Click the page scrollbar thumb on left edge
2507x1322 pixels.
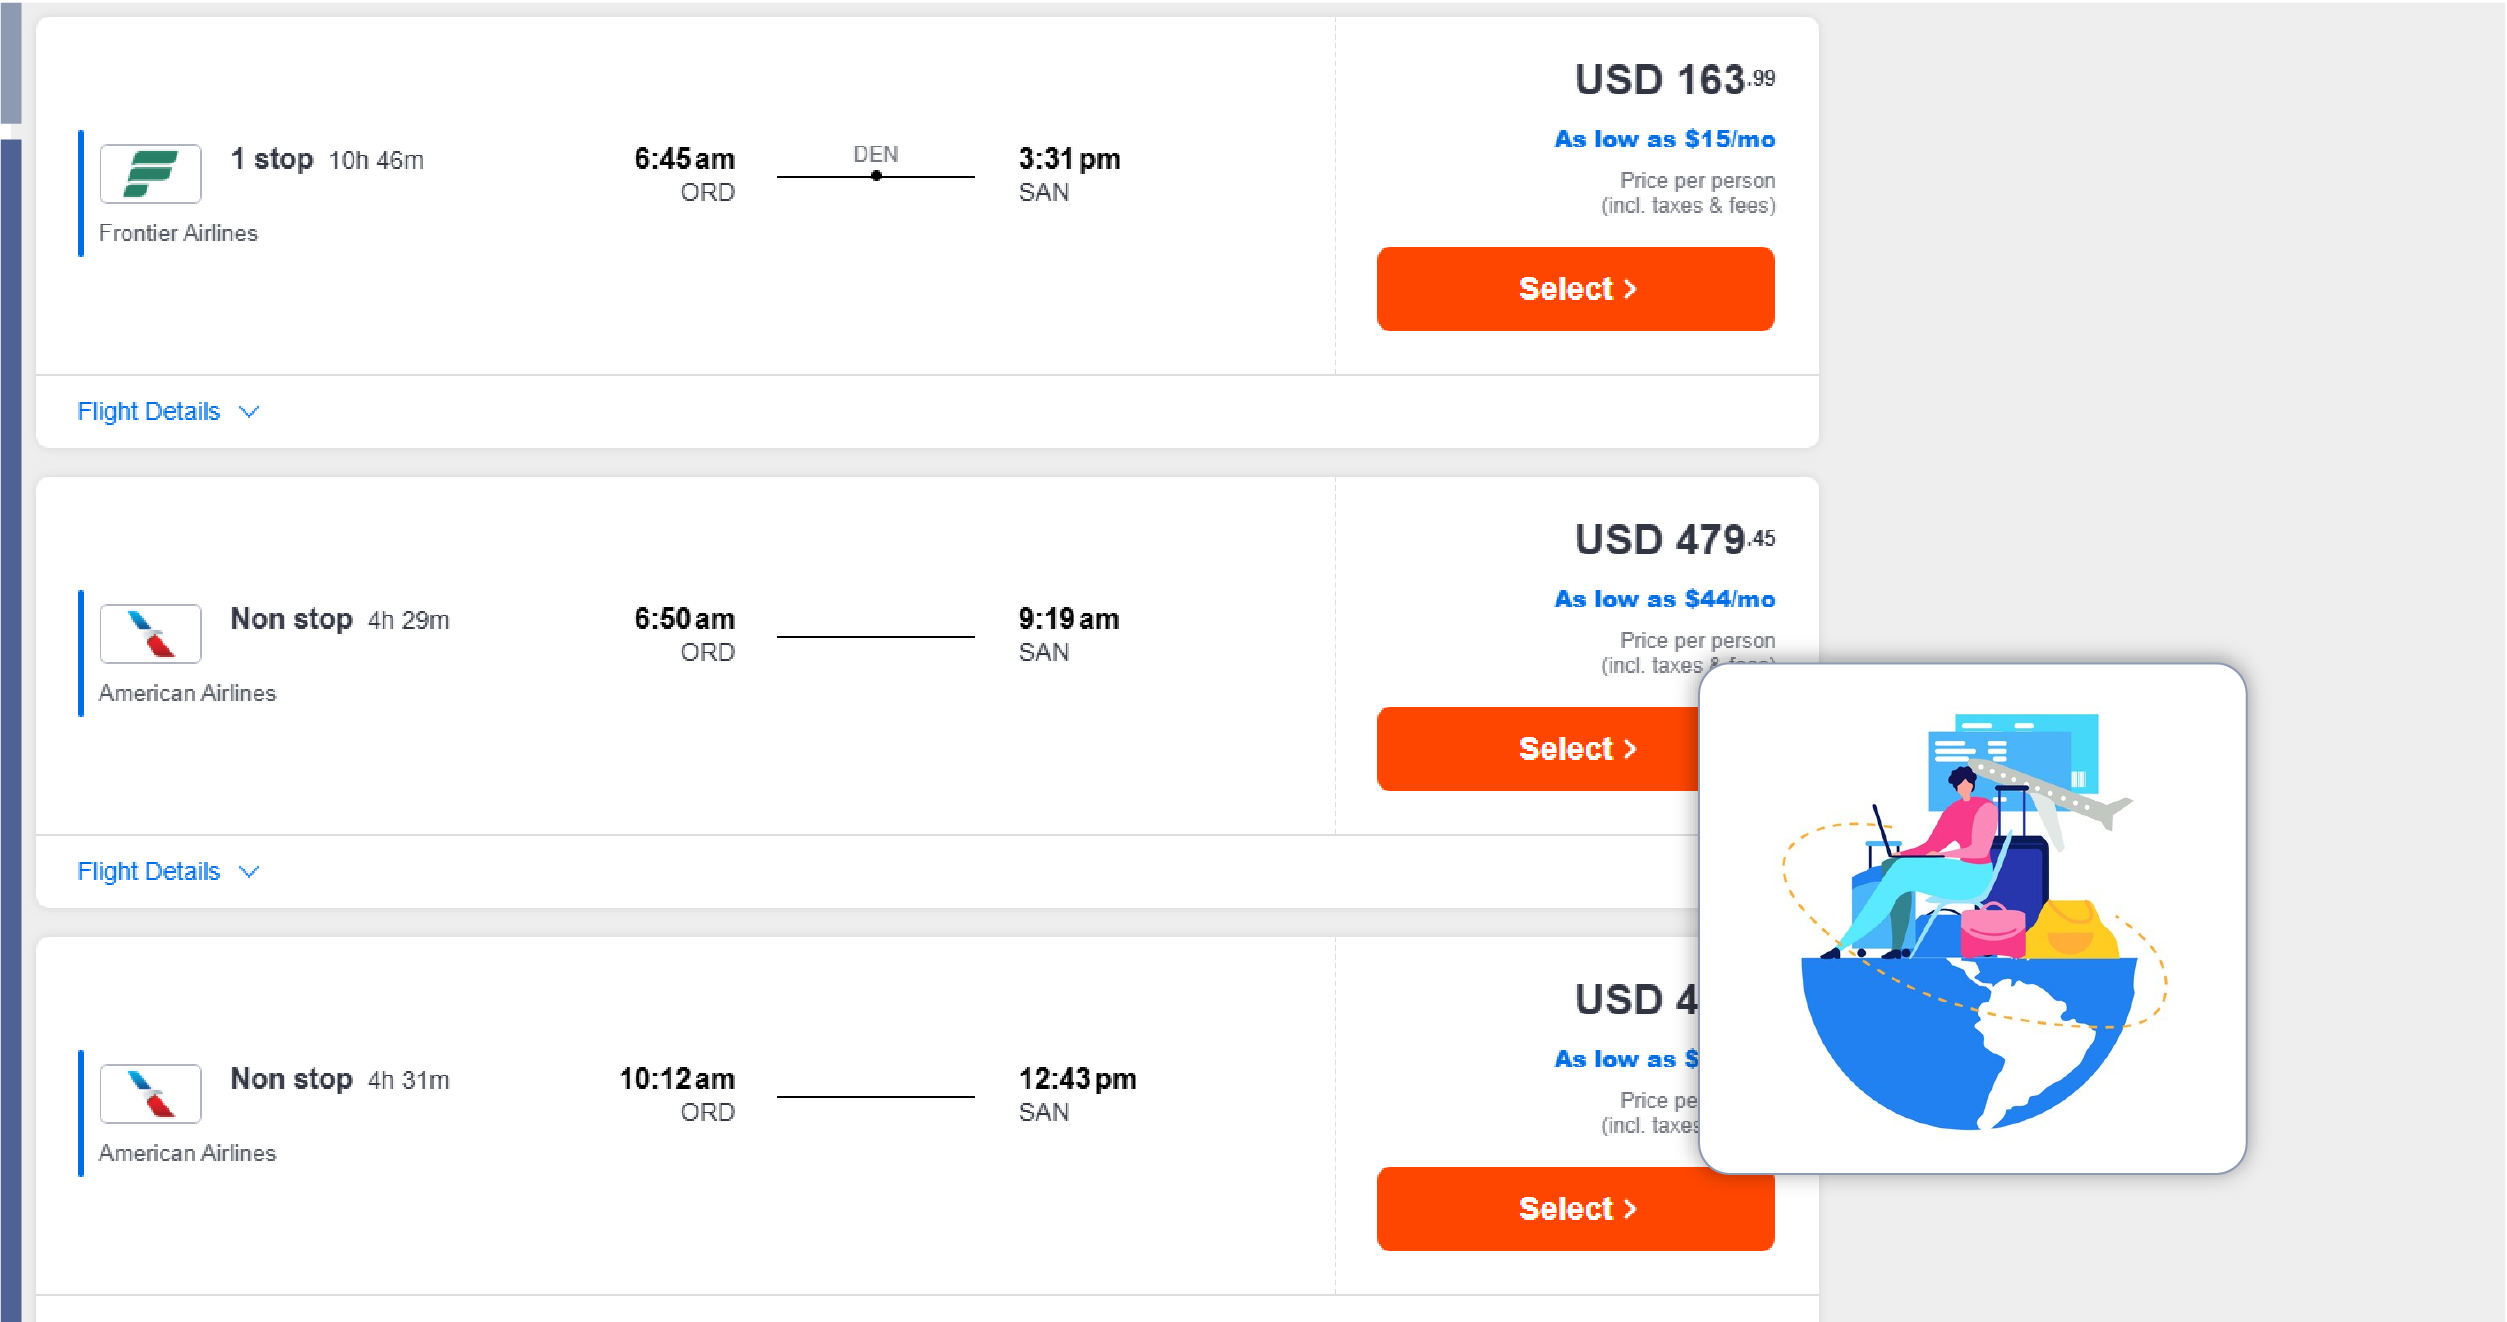[10, 60]
